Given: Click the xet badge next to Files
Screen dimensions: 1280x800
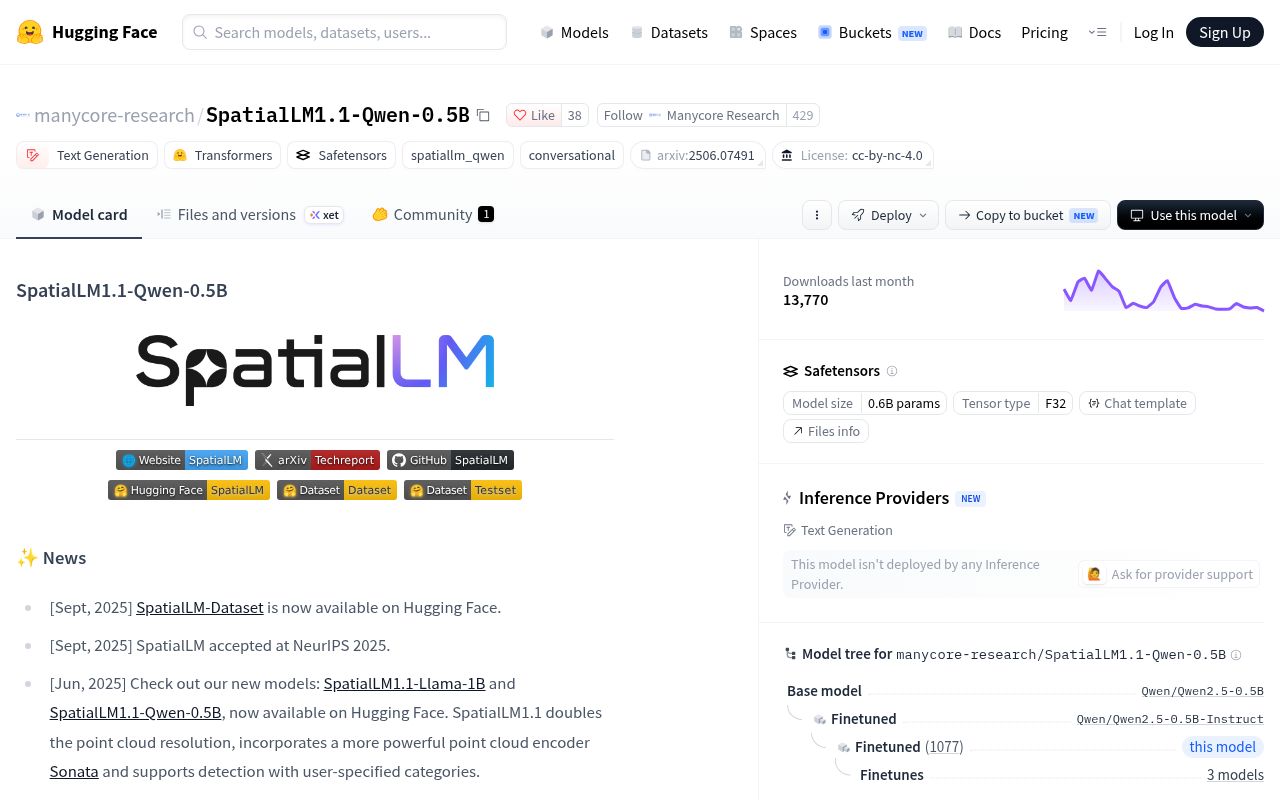Looking at the screenshot, I should (324, 215).
